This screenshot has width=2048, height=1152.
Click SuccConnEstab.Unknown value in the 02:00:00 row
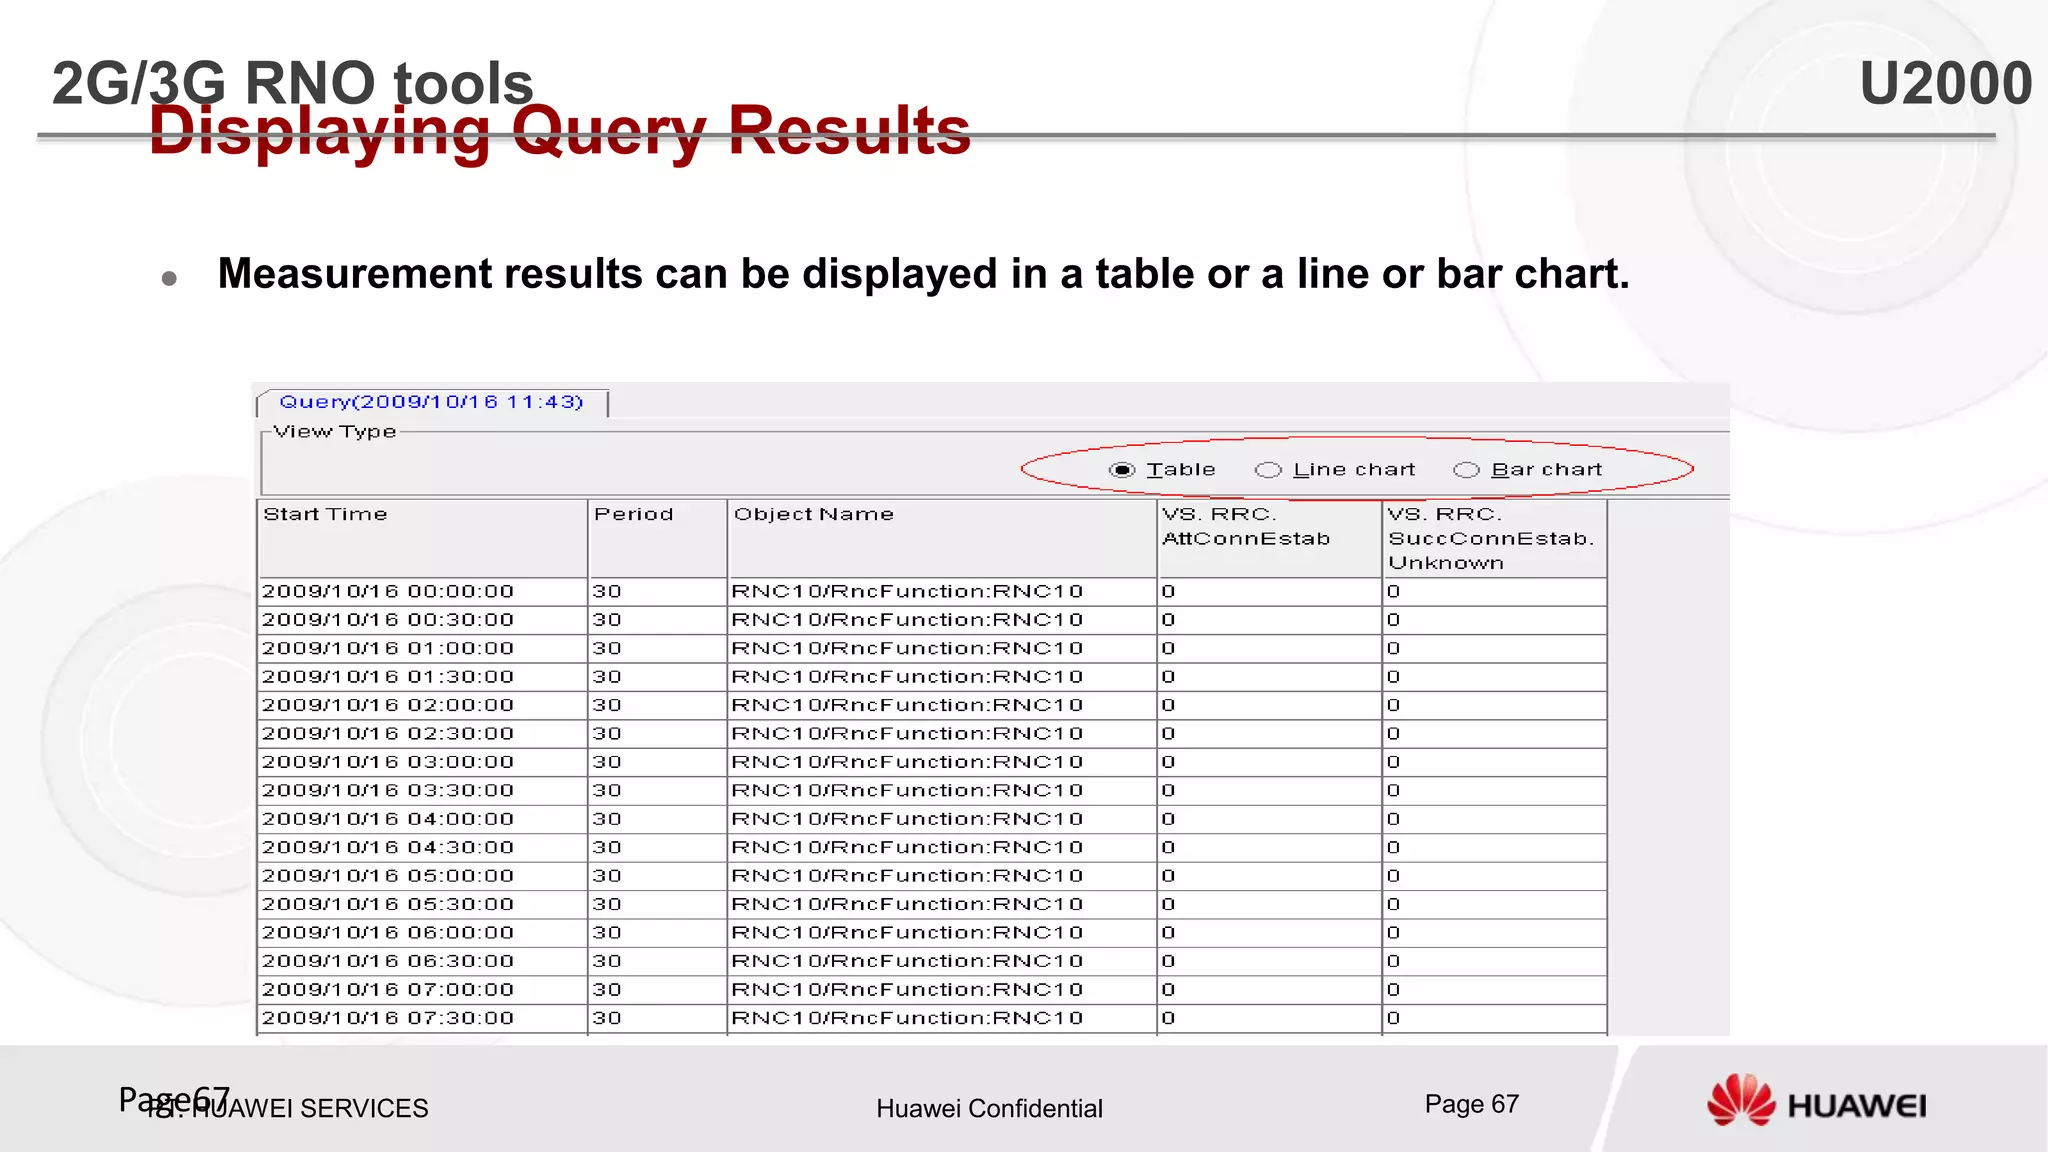click(x=1494, y=706)
